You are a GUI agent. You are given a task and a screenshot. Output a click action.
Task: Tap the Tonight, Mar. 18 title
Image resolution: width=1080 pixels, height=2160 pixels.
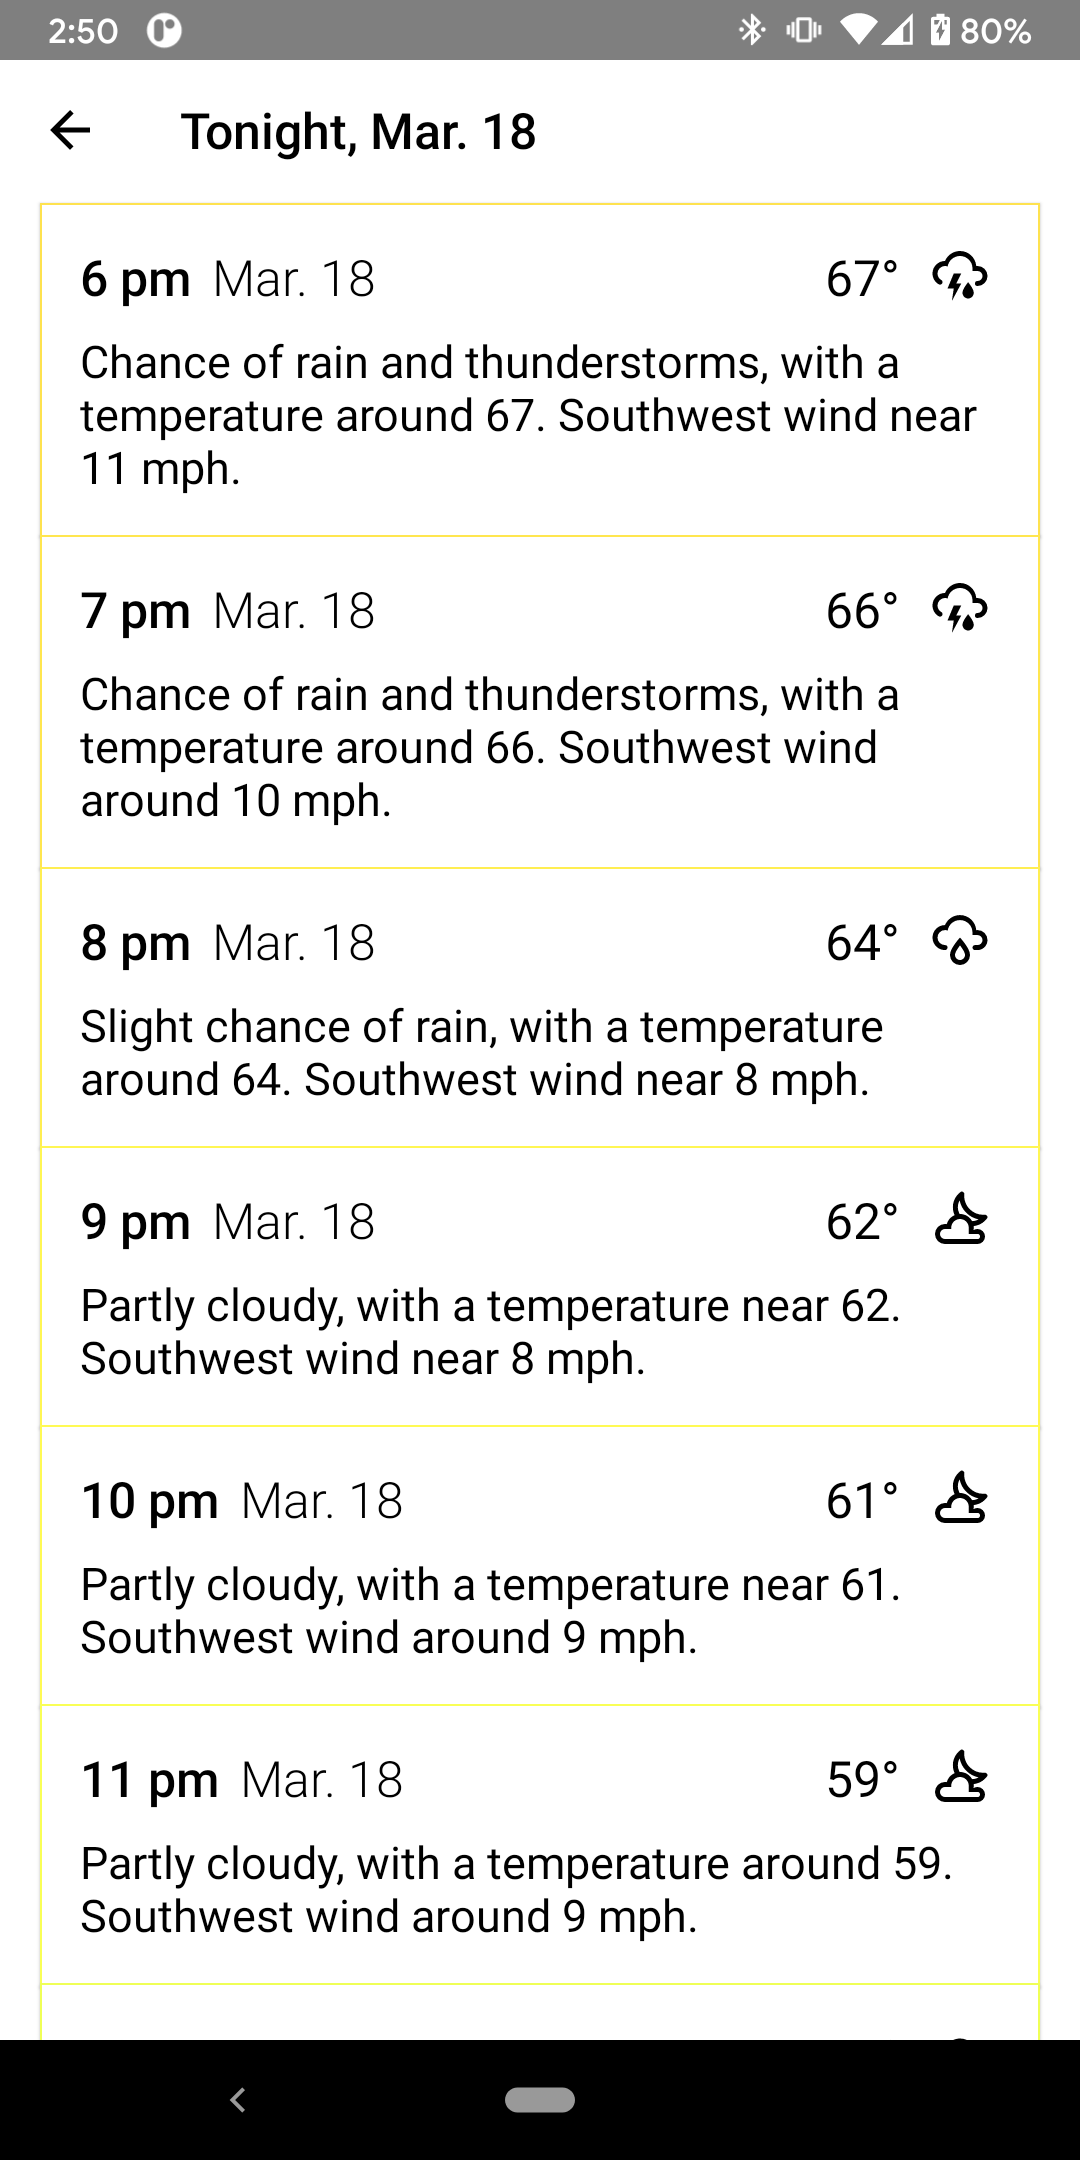click(x=358, y=132)
